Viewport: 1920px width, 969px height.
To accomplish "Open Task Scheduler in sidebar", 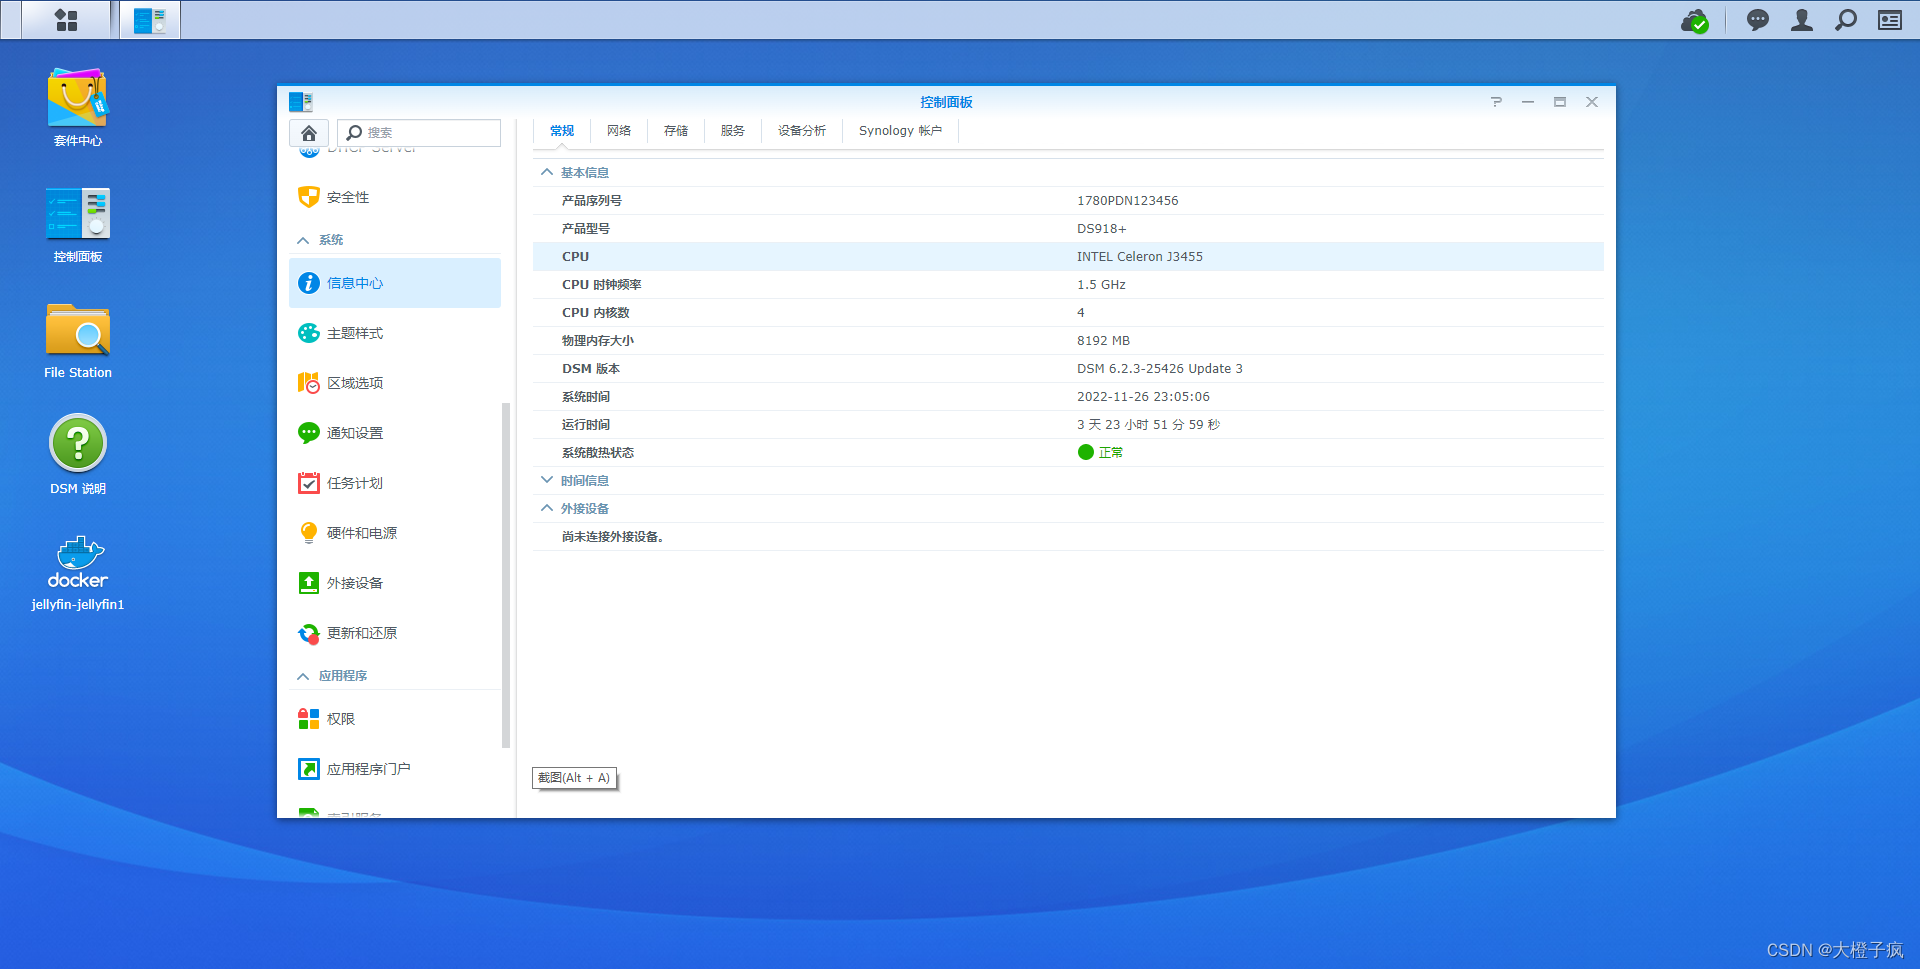I will point(395,483).
